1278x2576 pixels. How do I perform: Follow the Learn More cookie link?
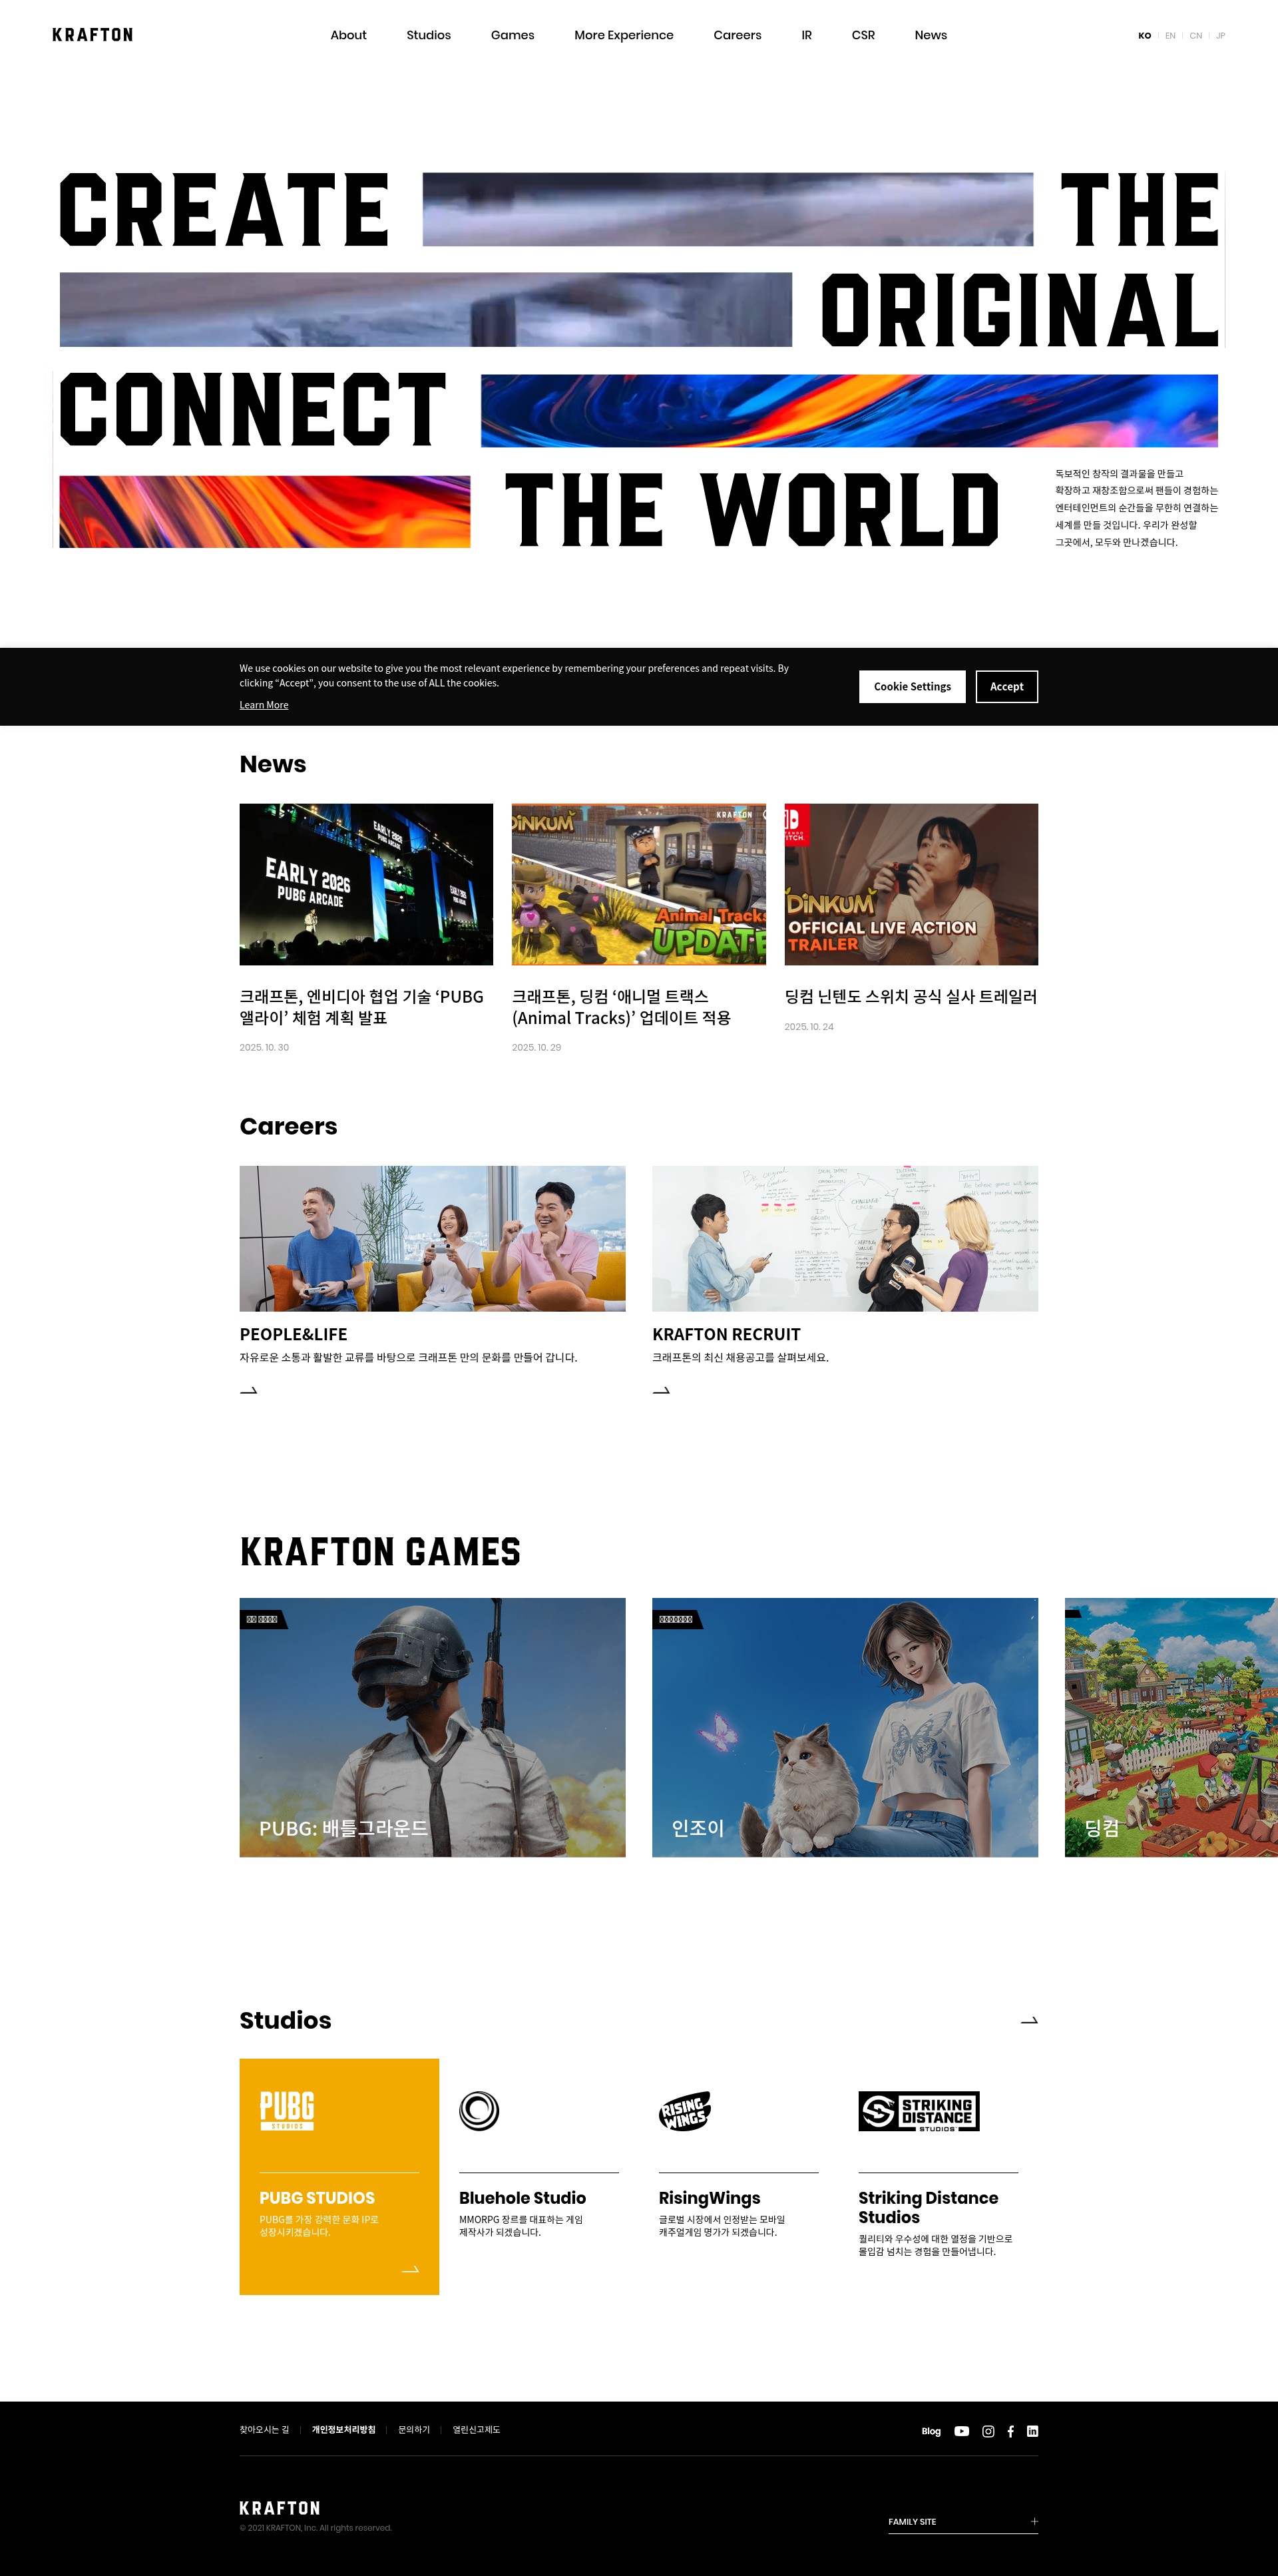(x=264, y=705)
